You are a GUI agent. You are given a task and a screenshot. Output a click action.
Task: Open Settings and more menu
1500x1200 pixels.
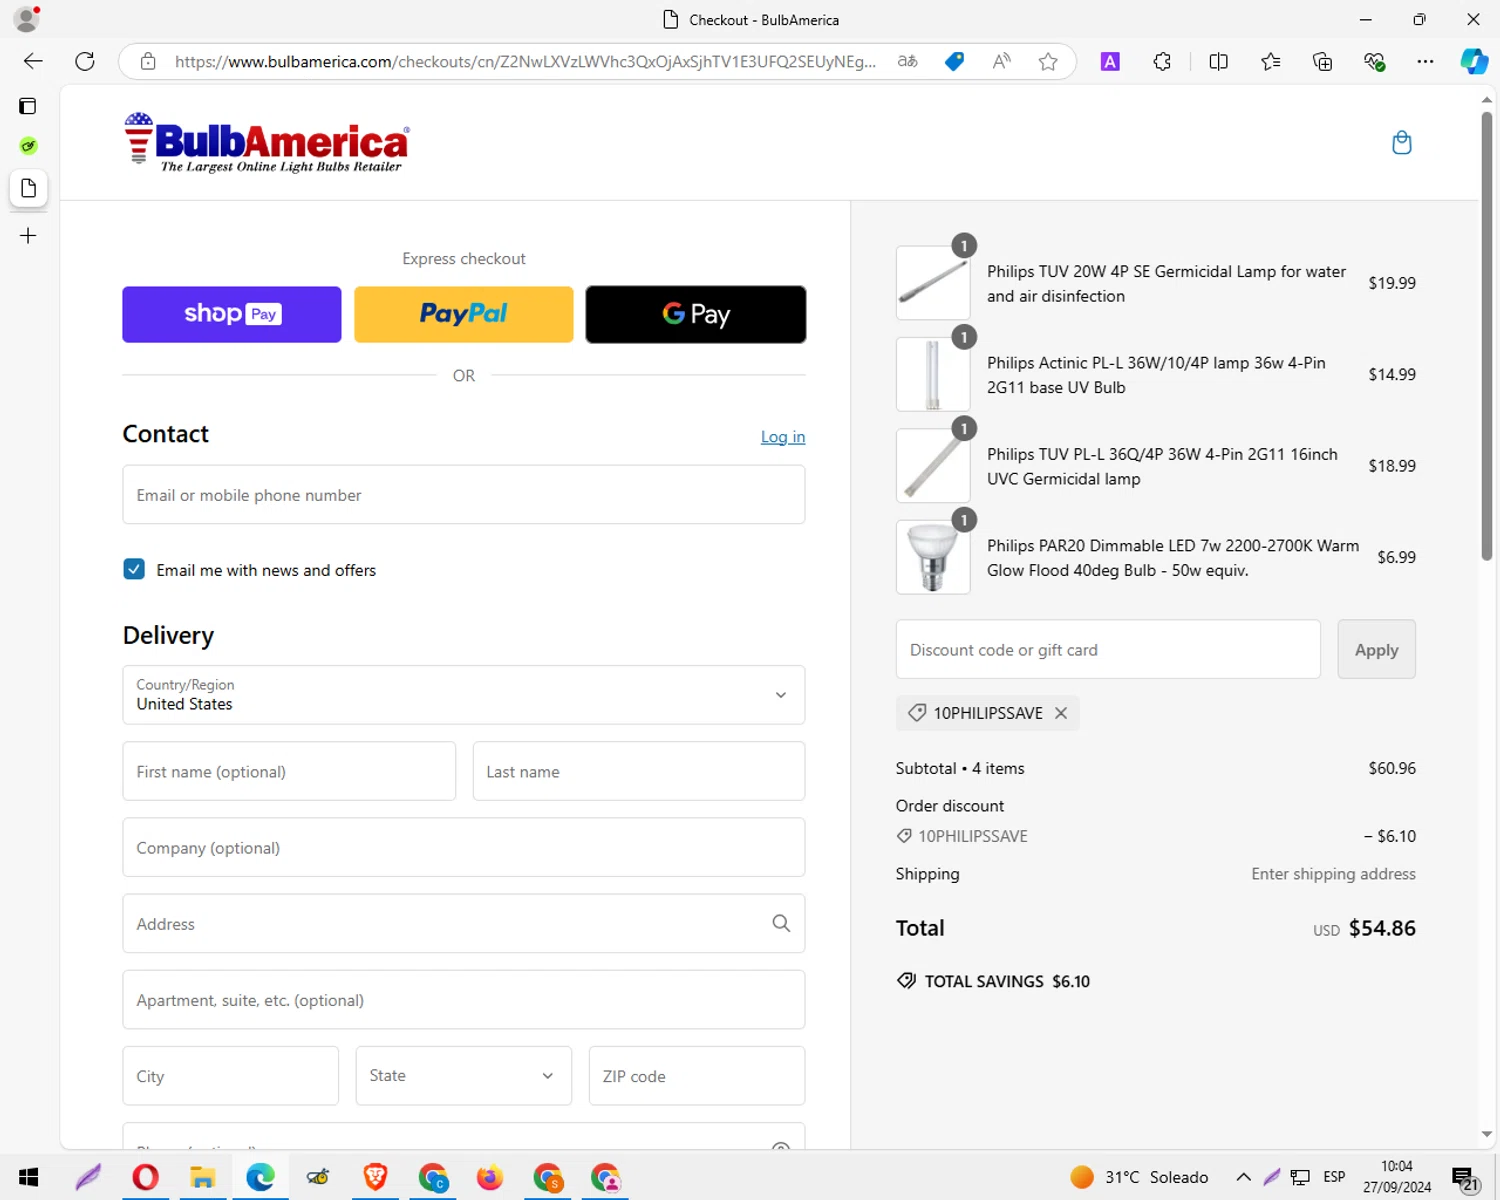click(x=1425, y=61)
